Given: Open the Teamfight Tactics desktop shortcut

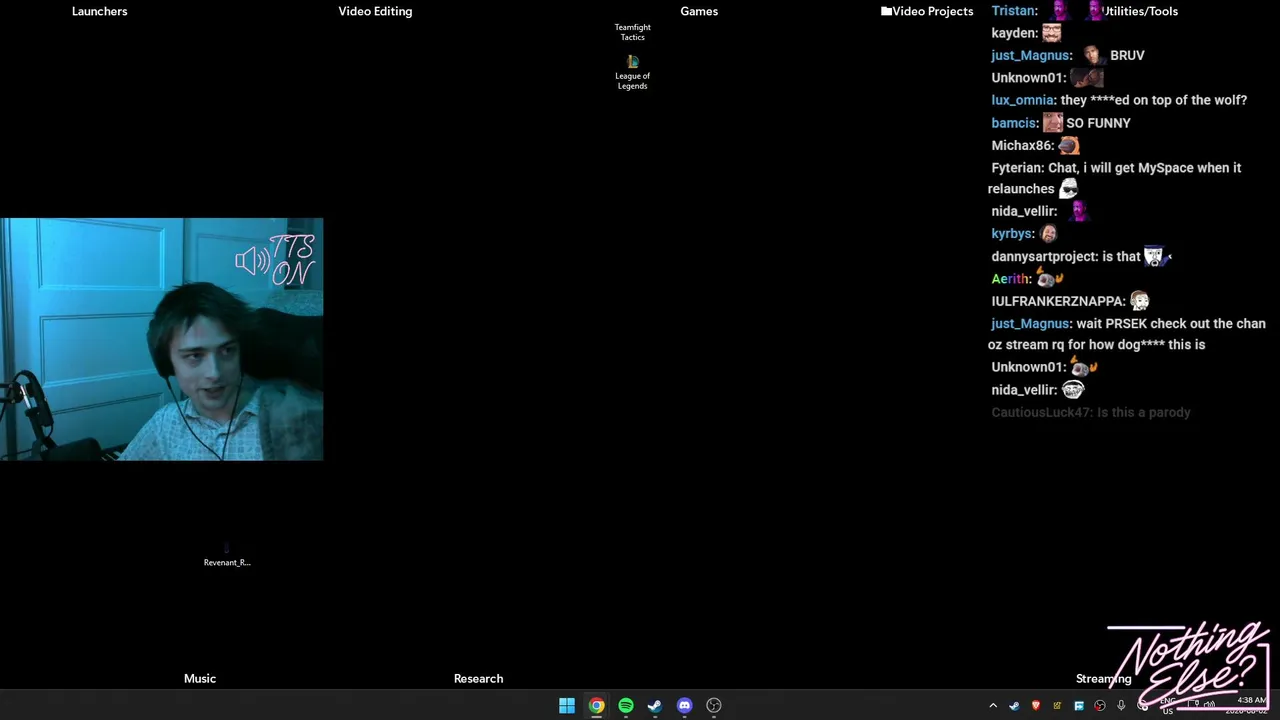Looking at the screenshot, I should point(632,32).
